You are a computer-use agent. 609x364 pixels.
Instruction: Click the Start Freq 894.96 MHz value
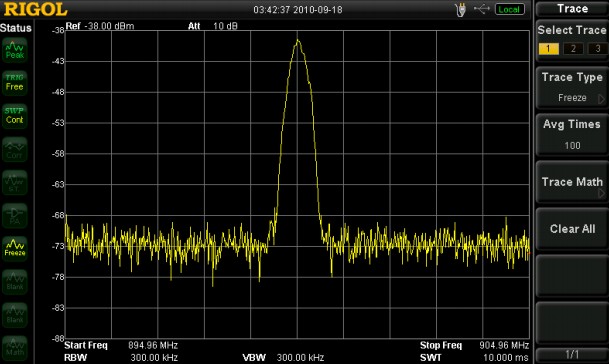point(153,345)
